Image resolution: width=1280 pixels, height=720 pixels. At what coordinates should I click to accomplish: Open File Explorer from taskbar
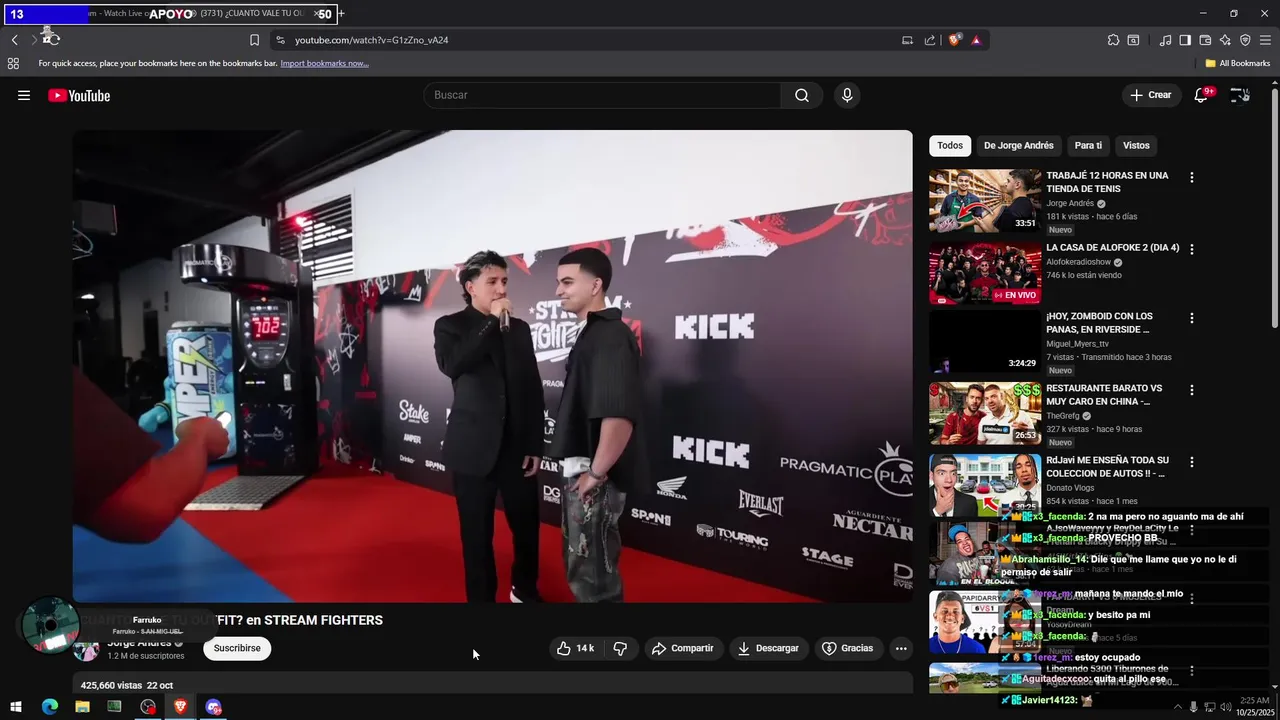[x=82, y=706]
